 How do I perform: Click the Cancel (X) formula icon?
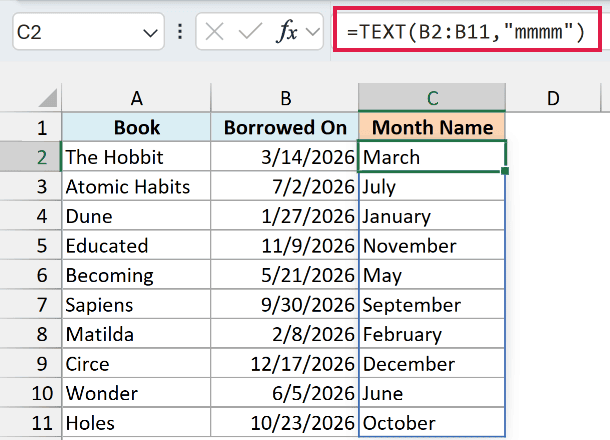pyautogui.click(x=214, y=32)
